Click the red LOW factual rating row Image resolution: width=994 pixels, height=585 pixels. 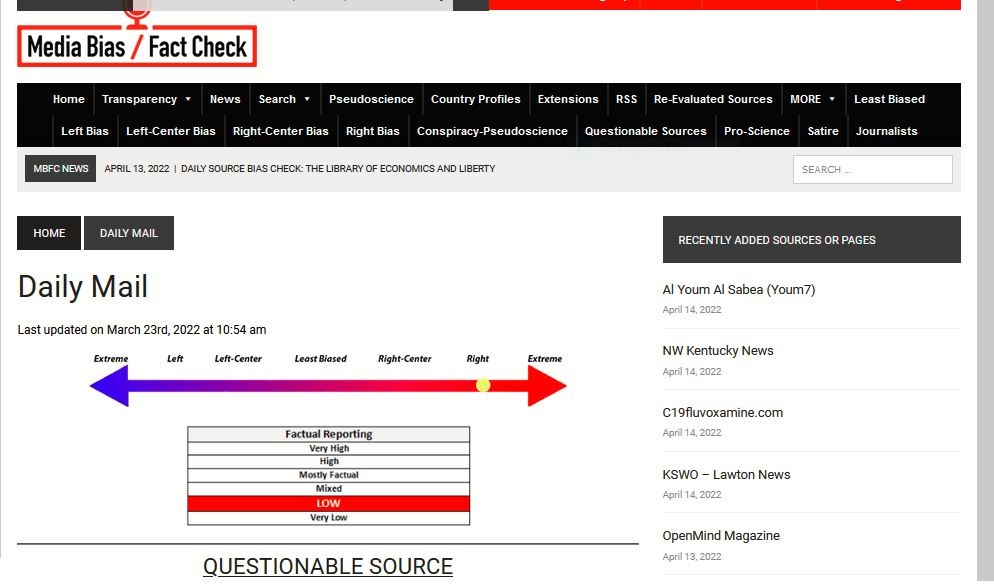[328, 503]
